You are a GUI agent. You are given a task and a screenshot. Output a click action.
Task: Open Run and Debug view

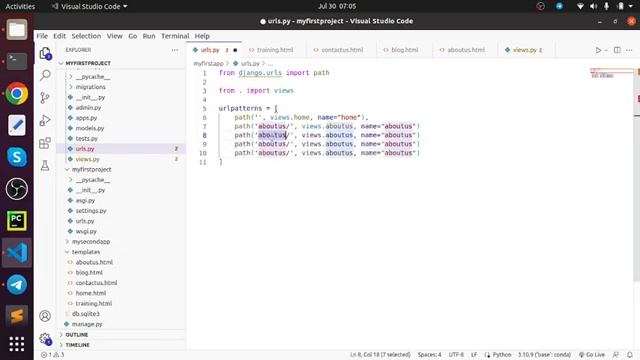click(45, 120)
